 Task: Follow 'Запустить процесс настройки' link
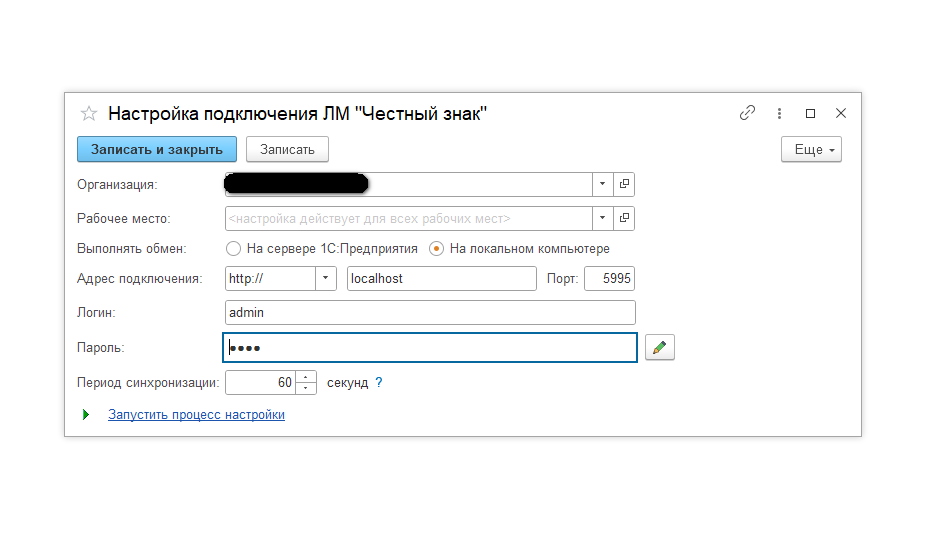(196, 414)
